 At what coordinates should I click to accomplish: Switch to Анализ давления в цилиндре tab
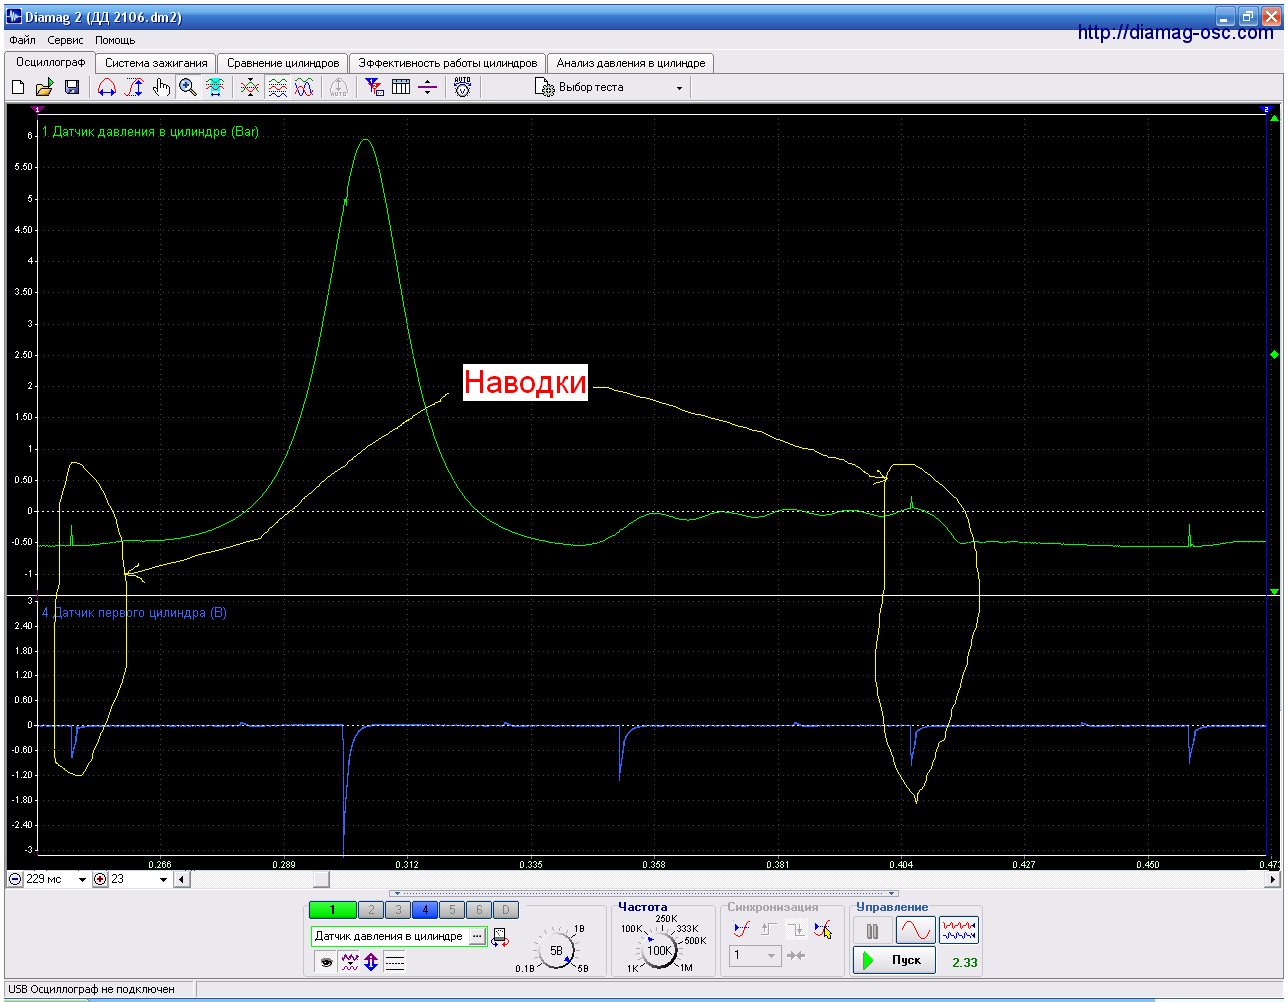click(x=631, y=63)
